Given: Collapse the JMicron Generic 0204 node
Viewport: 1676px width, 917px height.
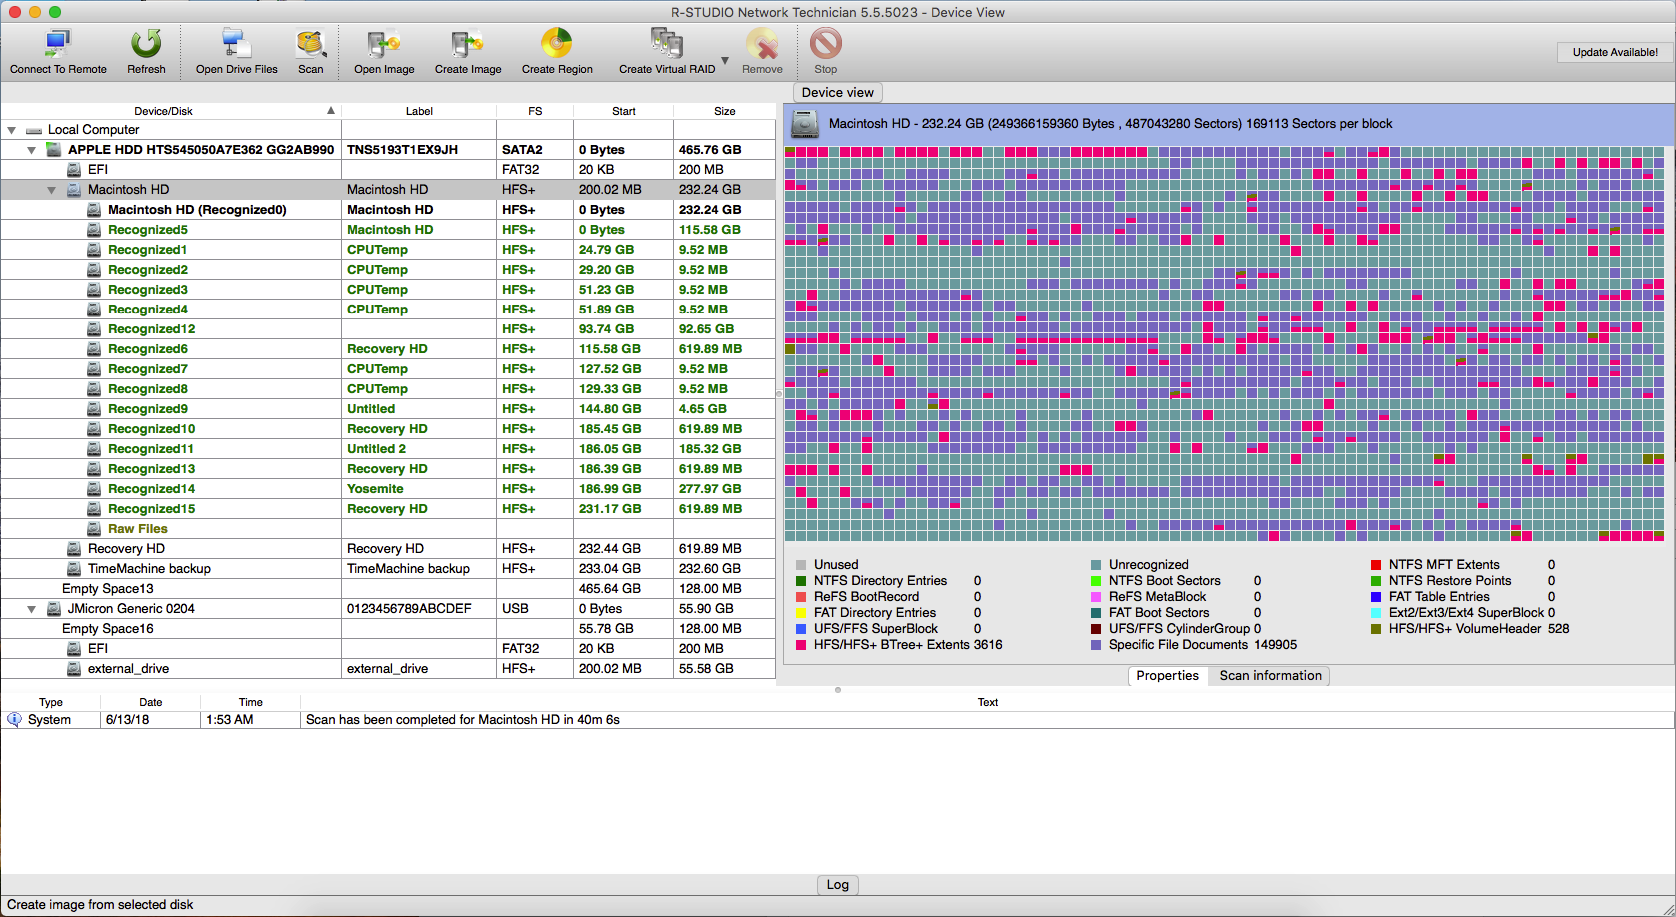Looking at the screenshot, I should 31,609.
